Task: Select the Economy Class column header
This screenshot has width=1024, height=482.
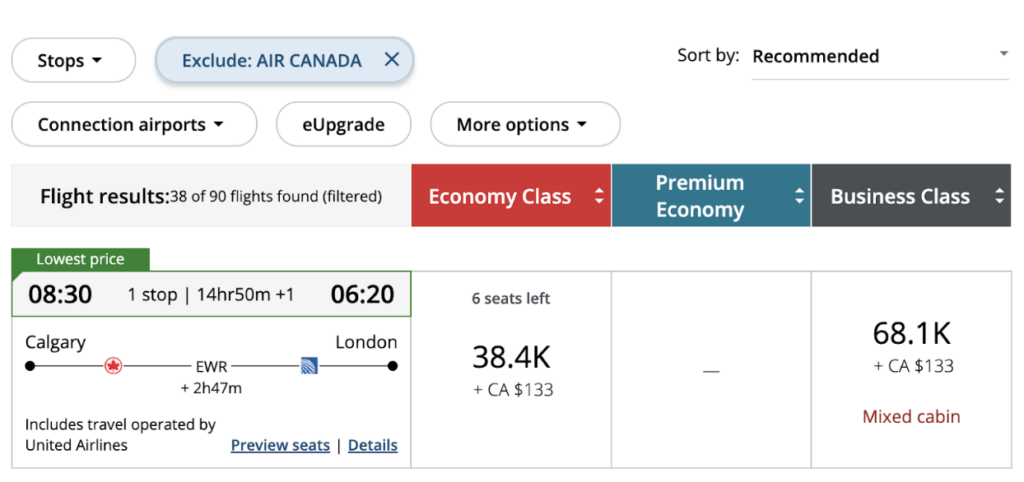Action: point(499,196)
